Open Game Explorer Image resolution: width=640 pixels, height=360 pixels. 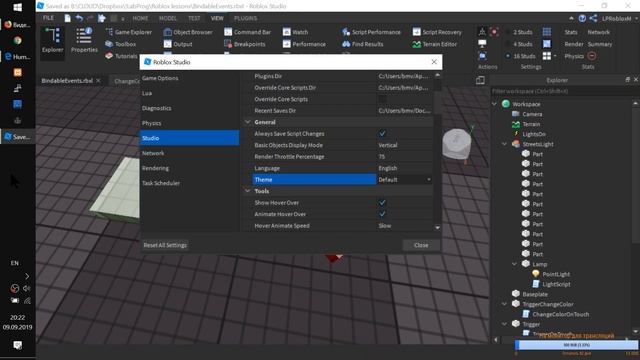[x=129, y=32]
